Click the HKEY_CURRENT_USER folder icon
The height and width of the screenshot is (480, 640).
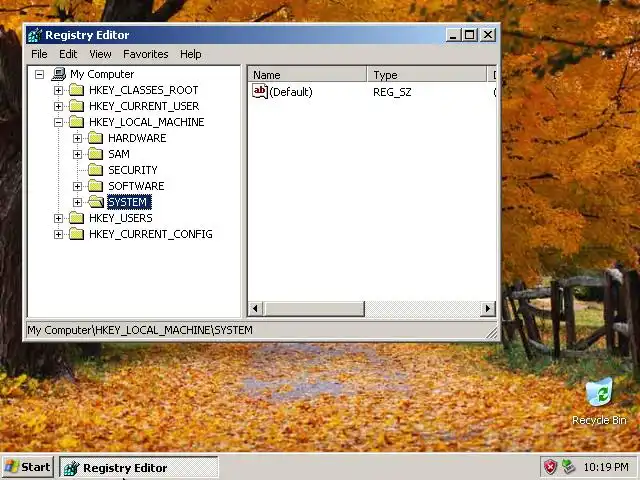76,106
